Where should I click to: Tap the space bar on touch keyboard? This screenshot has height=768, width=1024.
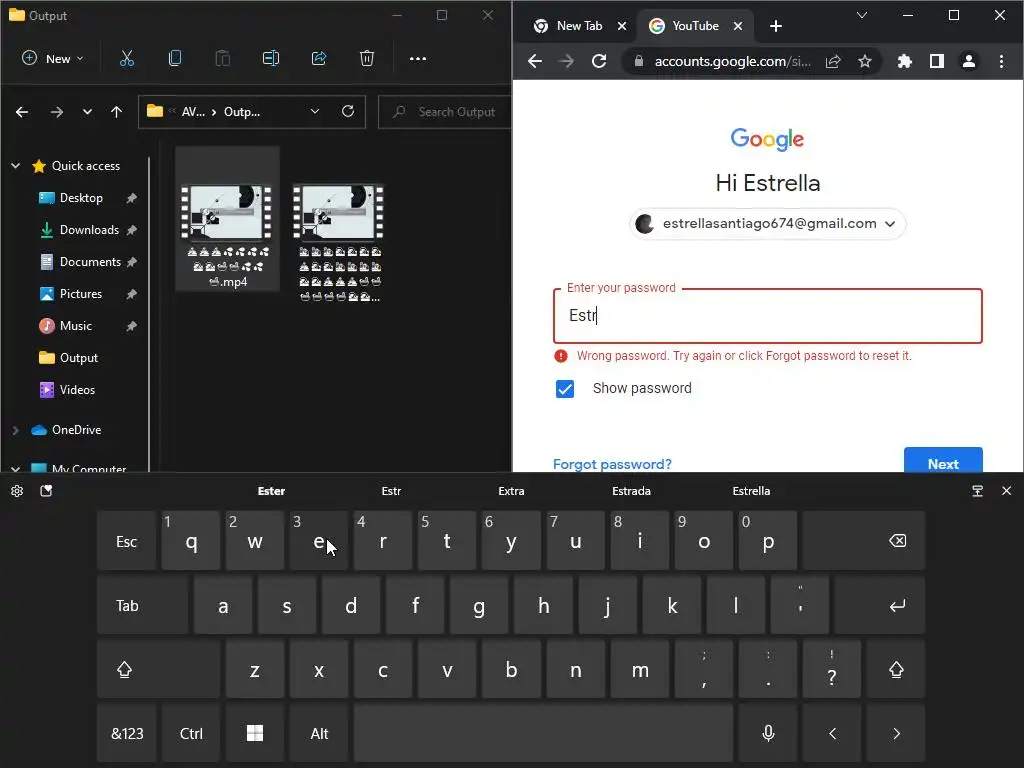[x=543, y=733]
